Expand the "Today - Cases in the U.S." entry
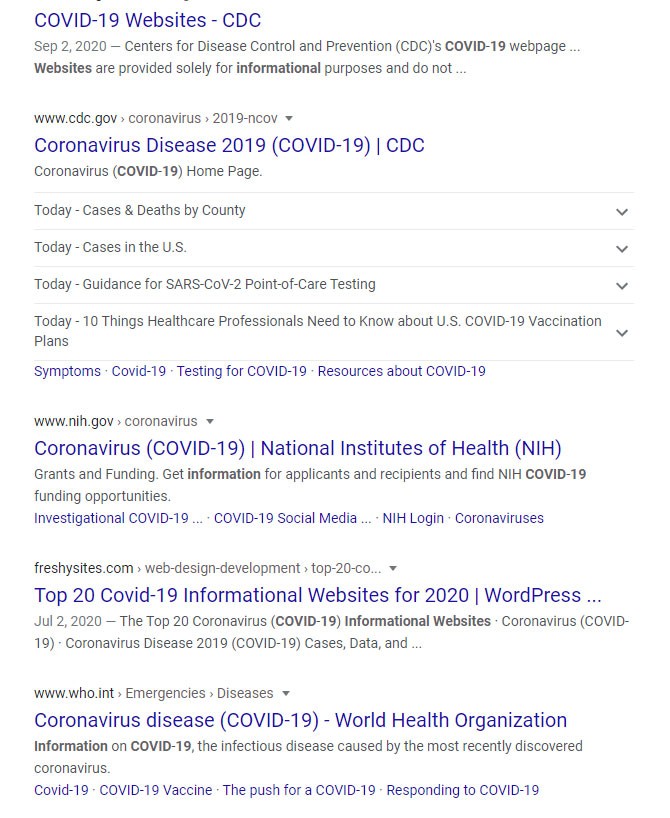The image size is (670, 818). tap(622, 248)
